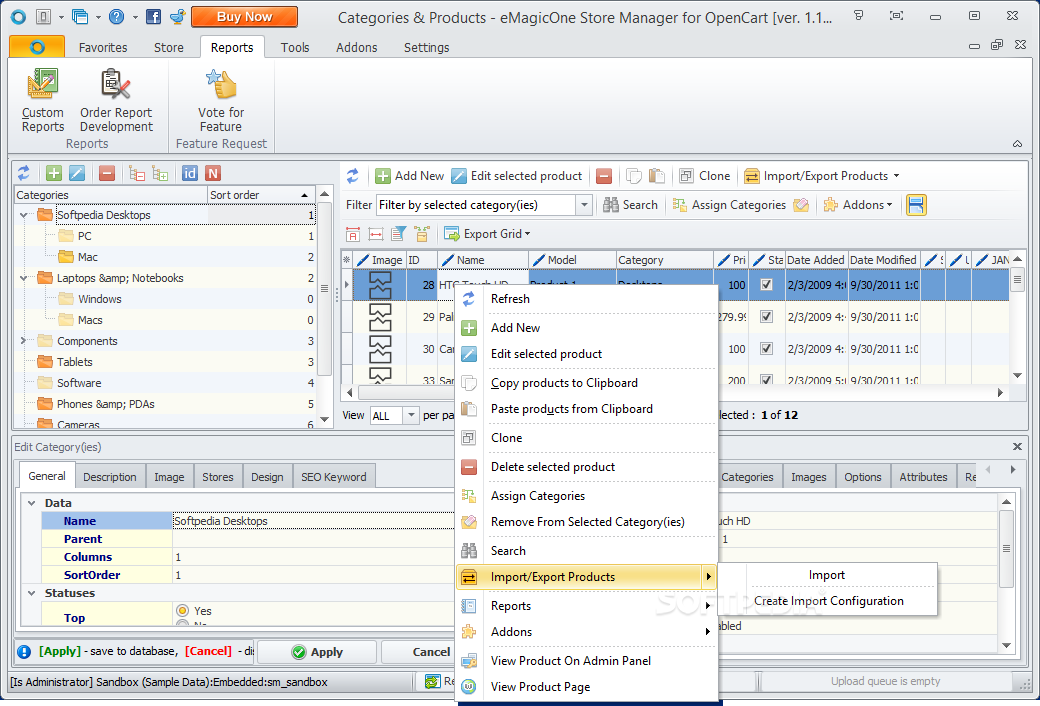The width and height of the screenshot is (1040, 706).
Task: Open the help question mark icon
Action: [x=116, y=17]
